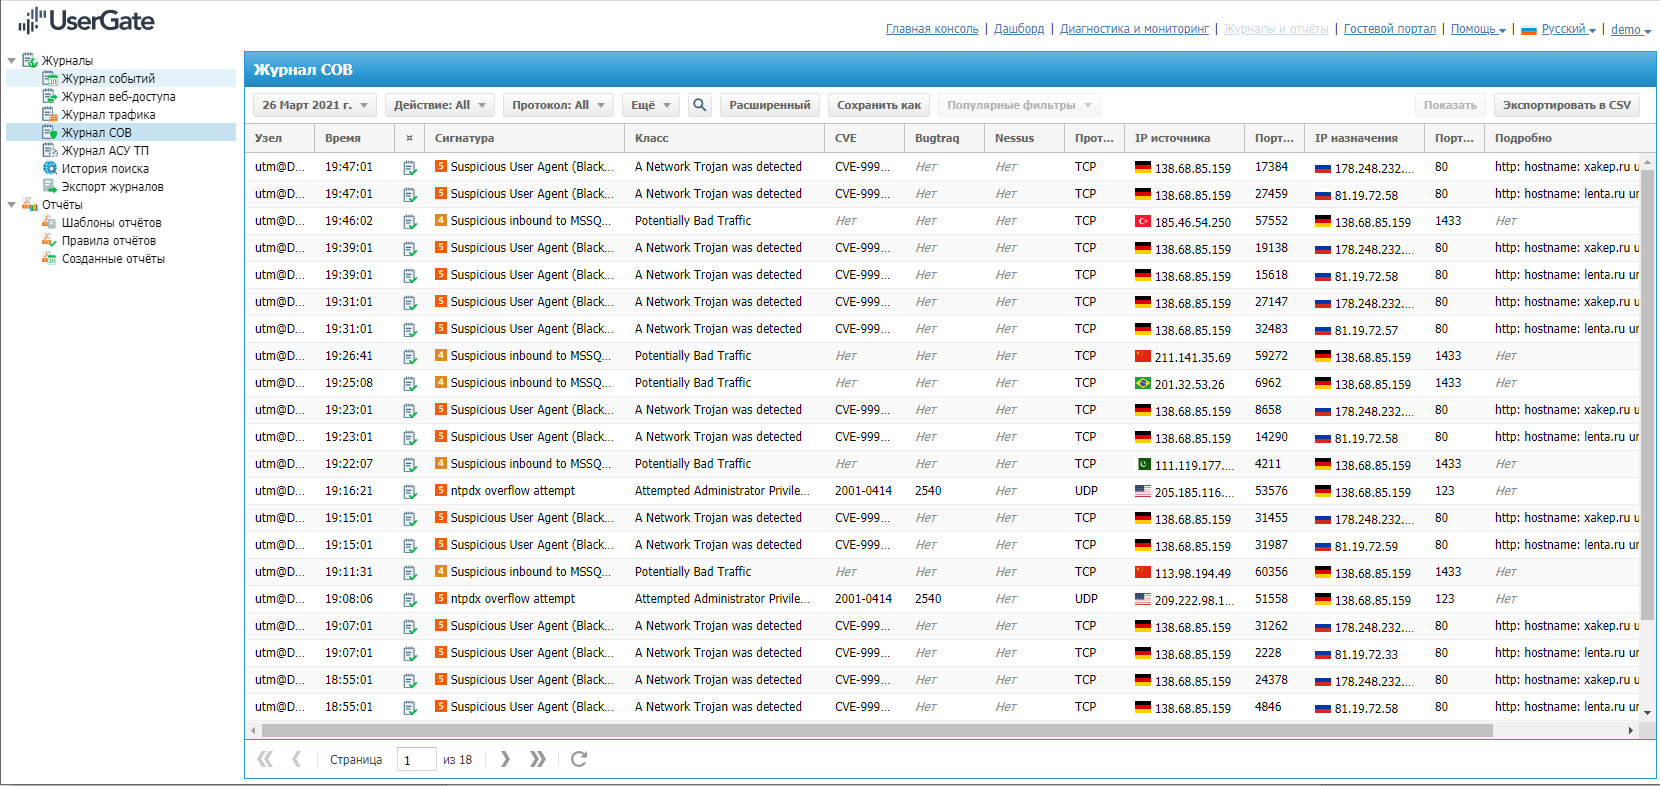Click the Сохранить как button
Image resolution: width=1660 pixels, height=786 pixels.
[879, 105]
